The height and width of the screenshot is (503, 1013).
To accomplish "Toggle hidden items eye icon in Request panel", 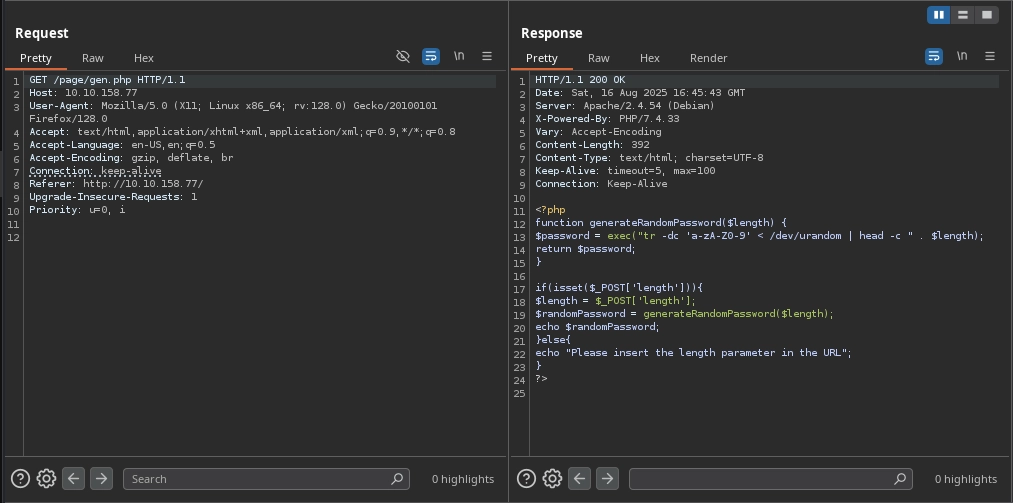I will 403,57.
